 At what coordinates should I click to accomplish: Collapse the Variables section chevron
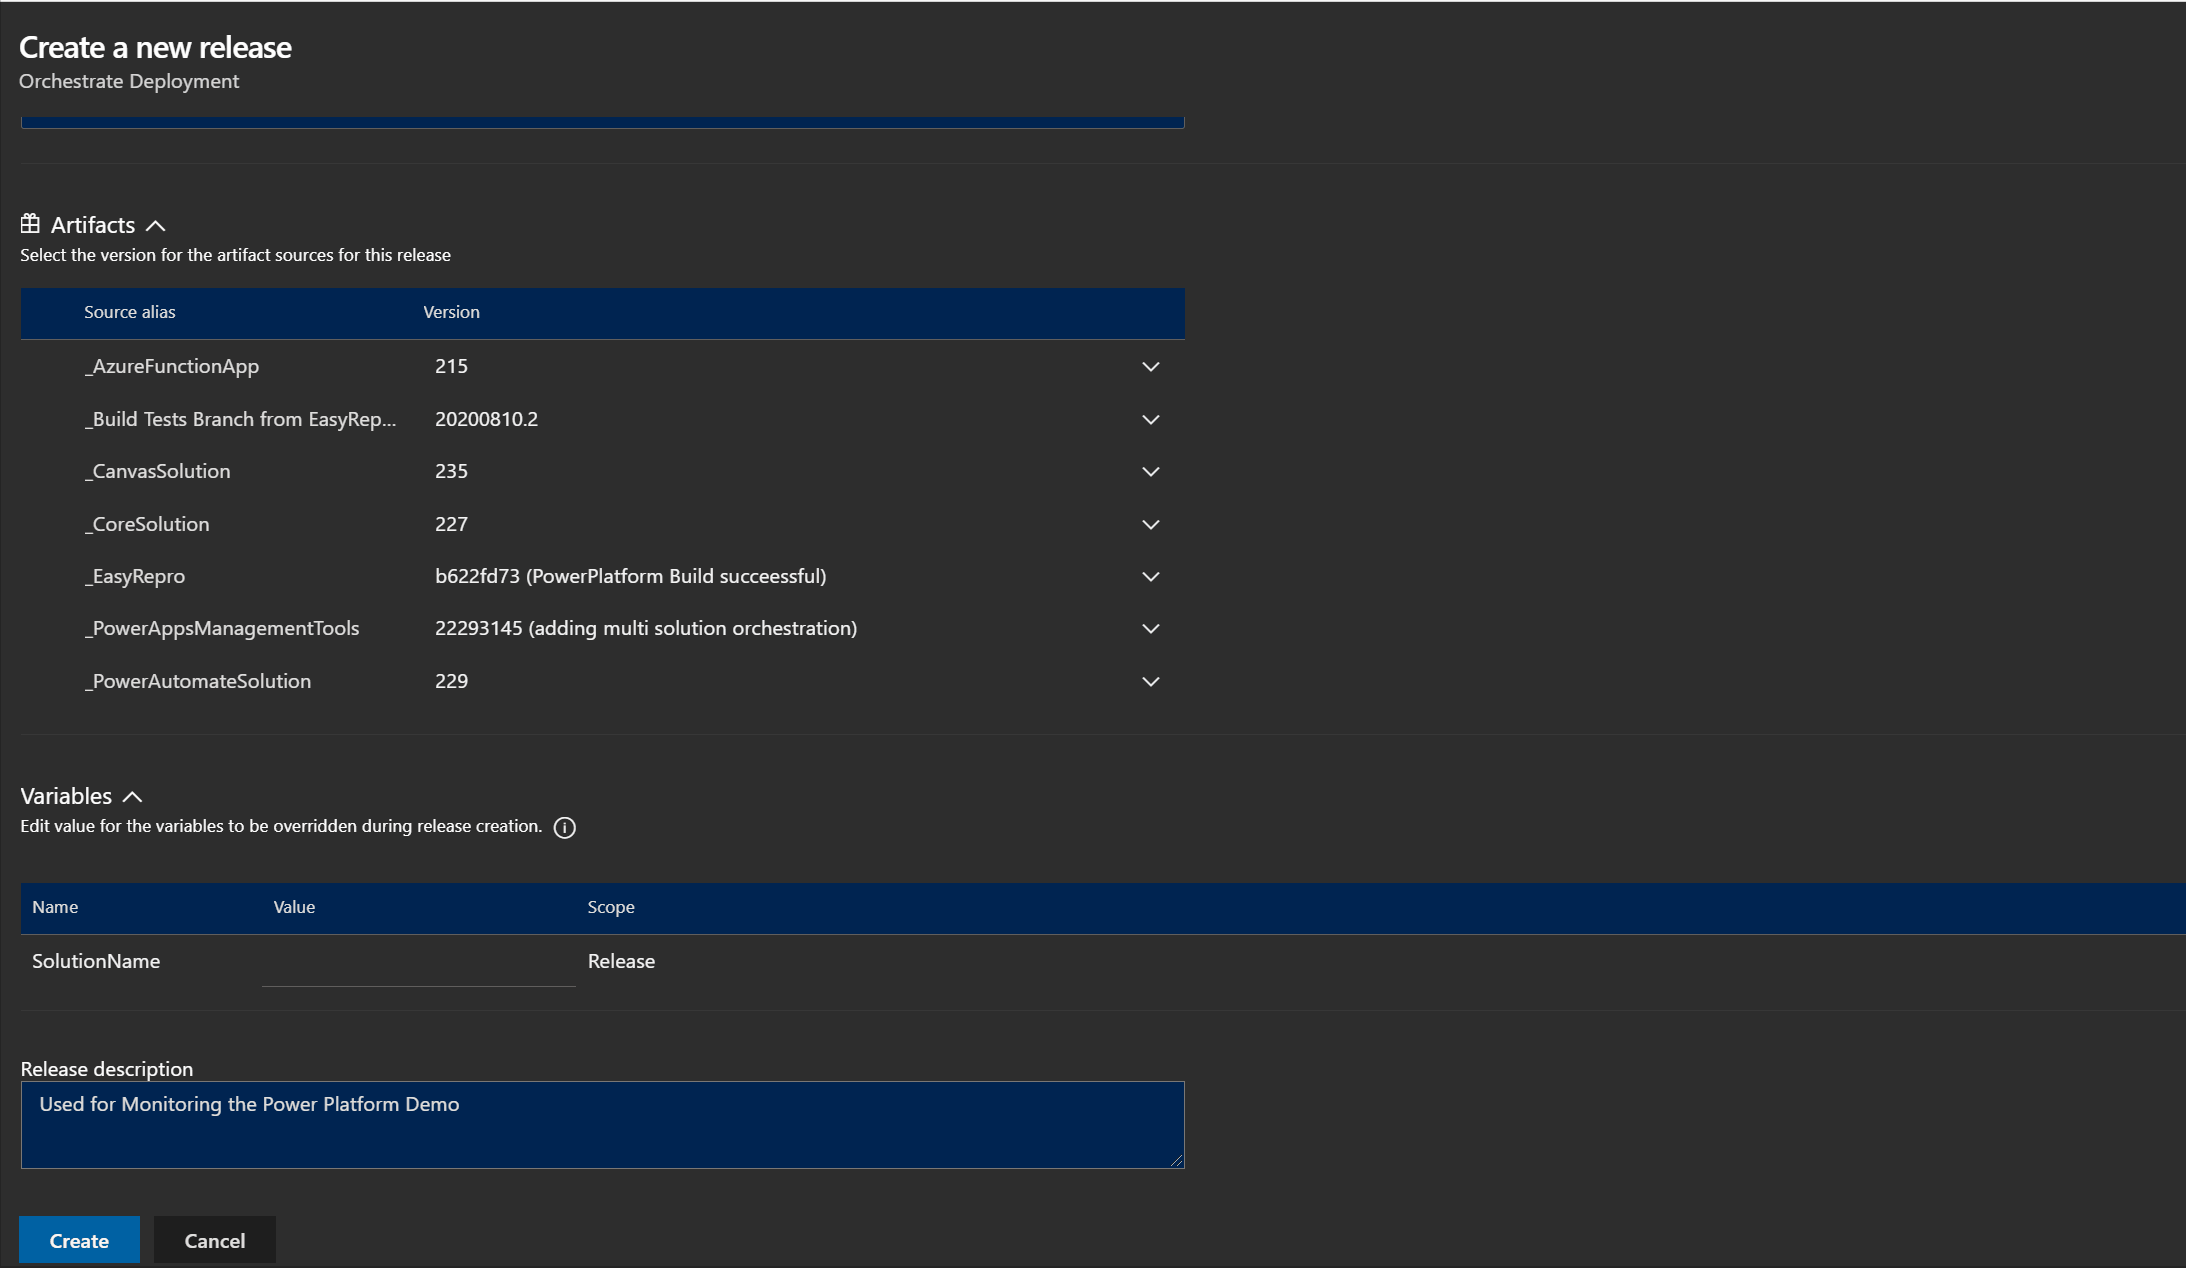(x=132, y=797)
